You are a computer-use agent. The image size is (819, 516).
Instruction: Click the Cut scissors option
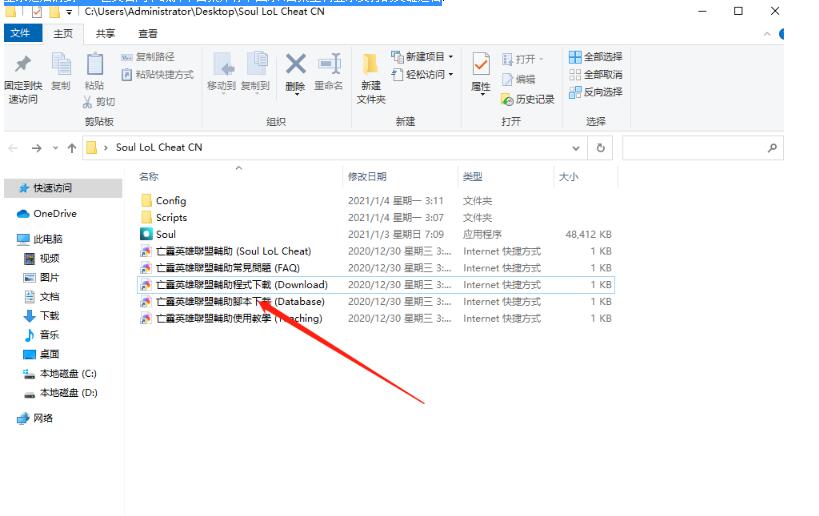[x=99, y=102]
